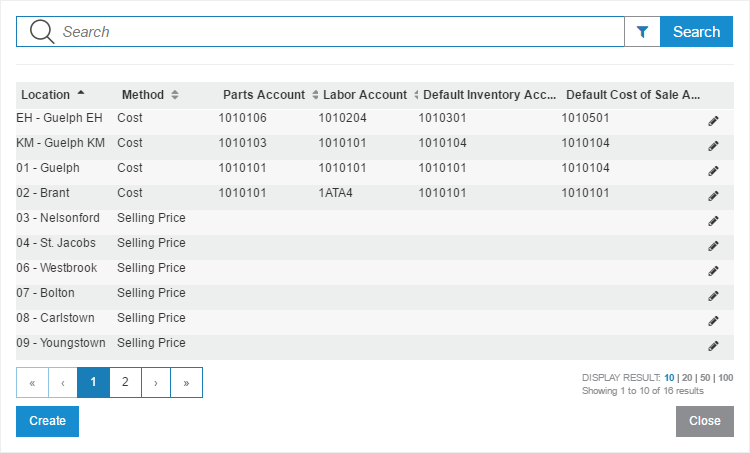Display 100 results per page
This screenshot has width=750, height=453.
click(726, 377)
